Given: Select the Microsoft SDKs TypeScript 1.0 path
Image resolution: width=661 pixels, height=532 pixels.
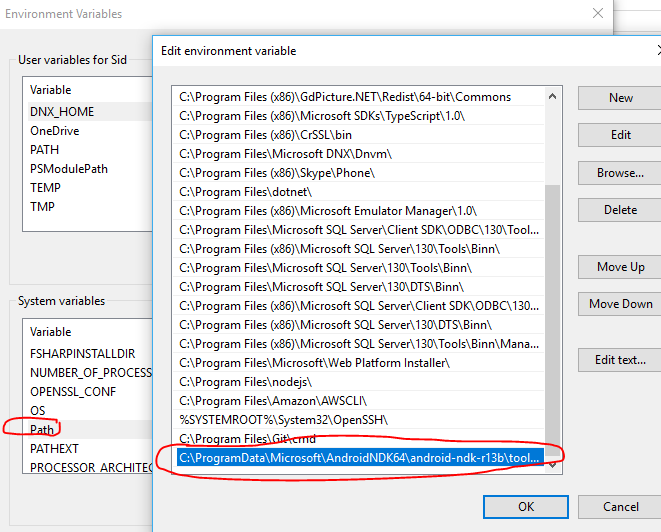Looking at the screenshot, I should pyautogui.click(x=358, y=116).
